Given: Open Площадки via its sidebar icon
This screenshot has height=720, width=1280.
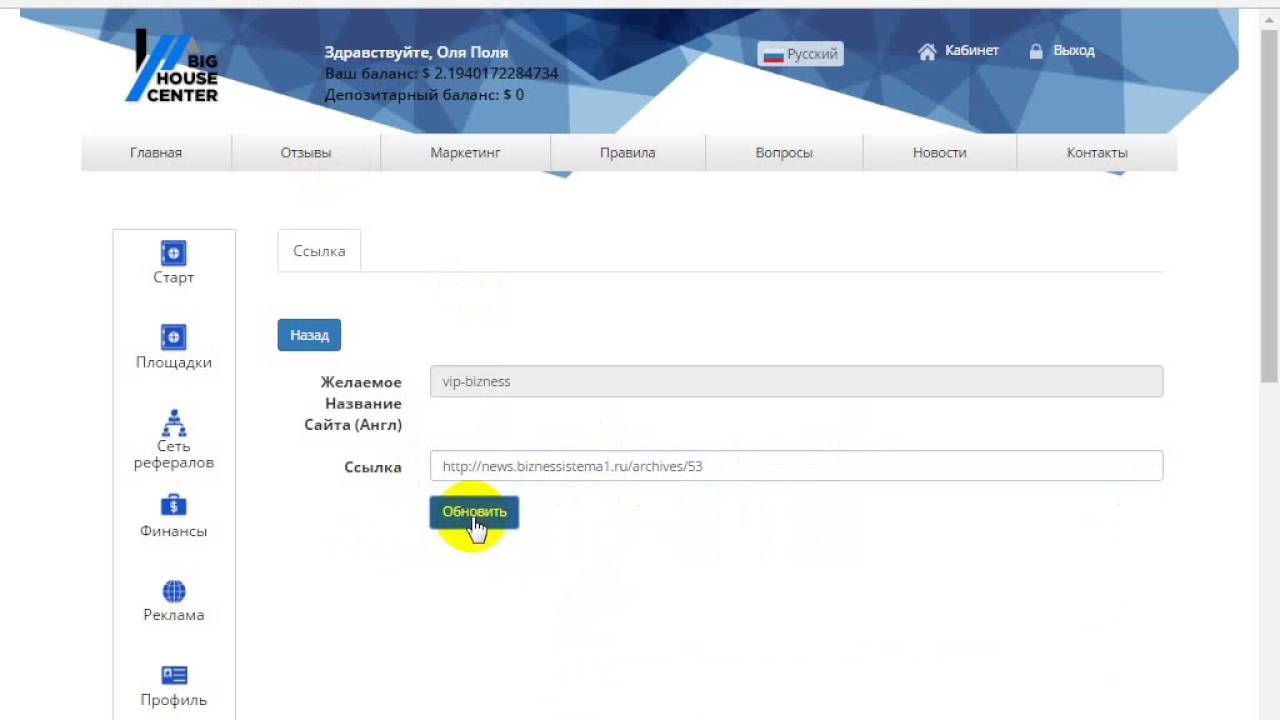Looking at the screenshot, I should (x=174, y=337).
